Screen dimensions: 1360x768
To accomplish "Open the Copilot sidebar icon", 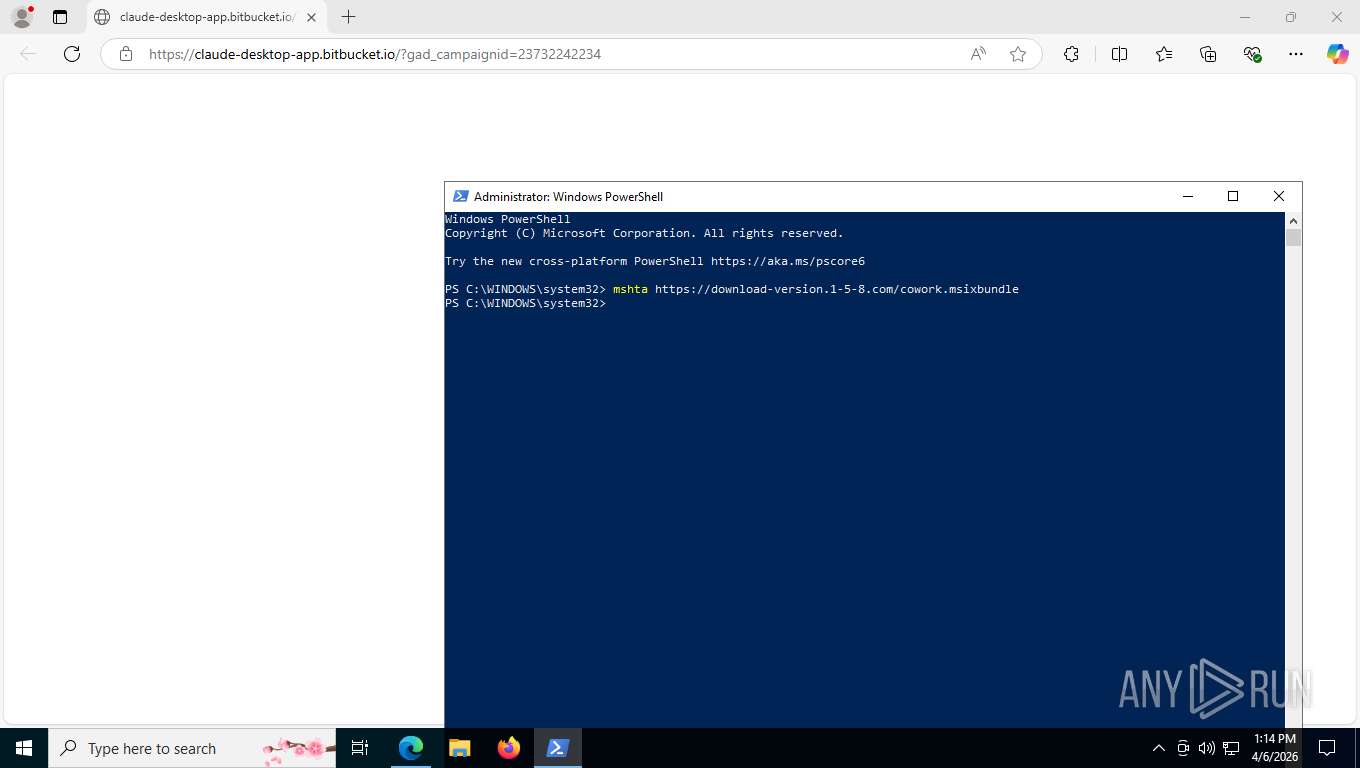I will [x=1338, y=54].
